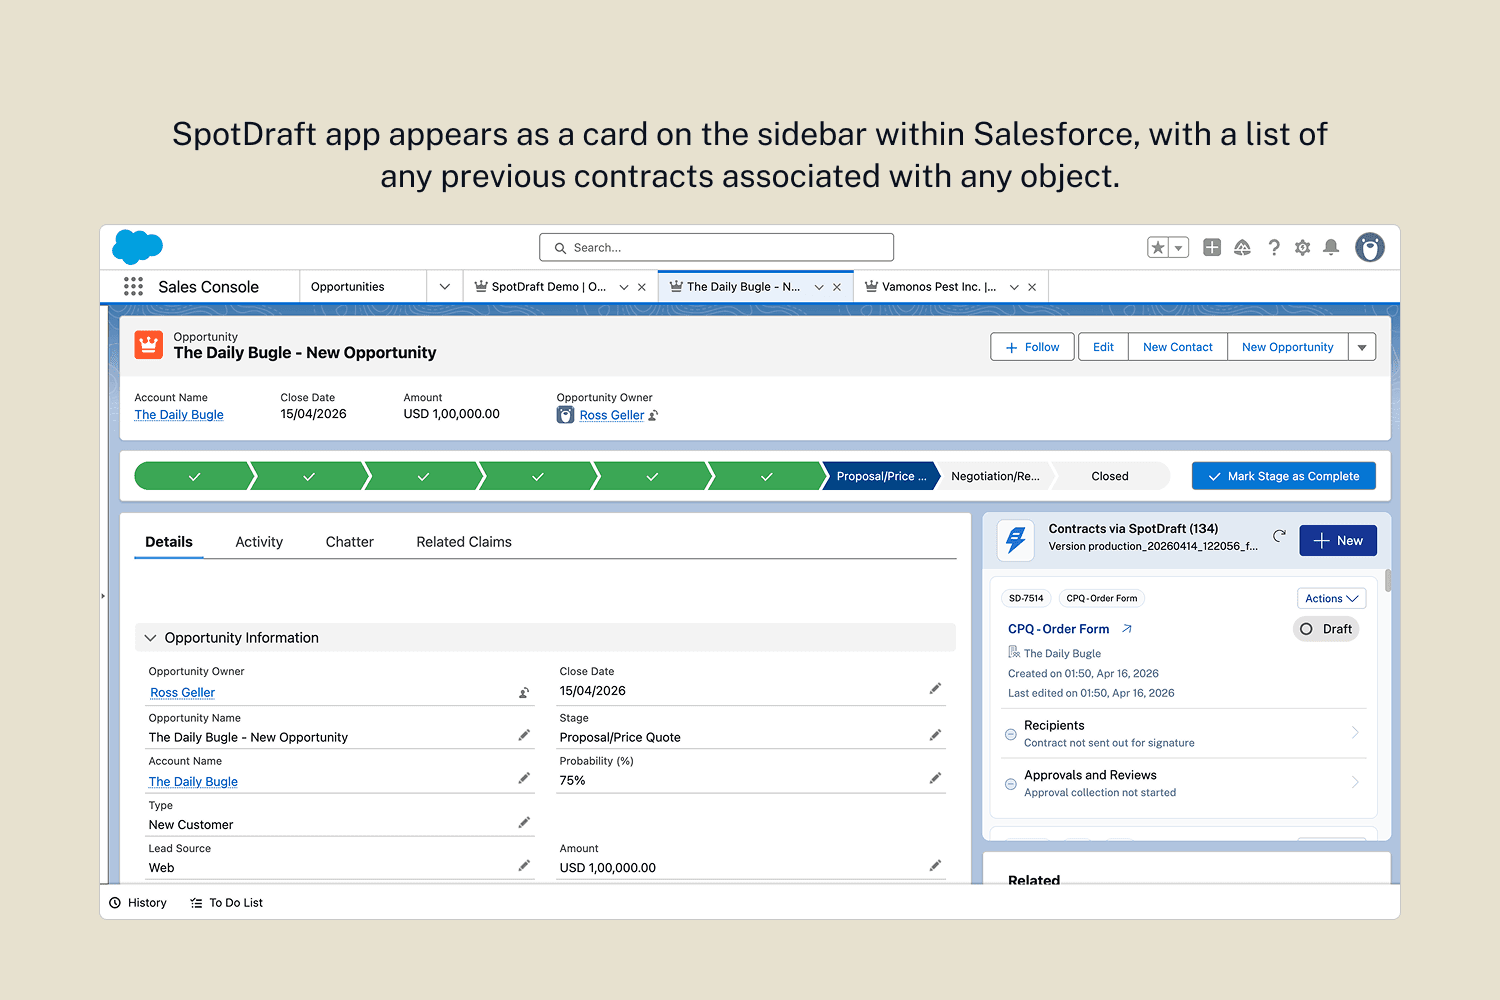Edit the details Close Date pencil
Viewport: 1500px width, 1000px height.
(x=935, y=688)
